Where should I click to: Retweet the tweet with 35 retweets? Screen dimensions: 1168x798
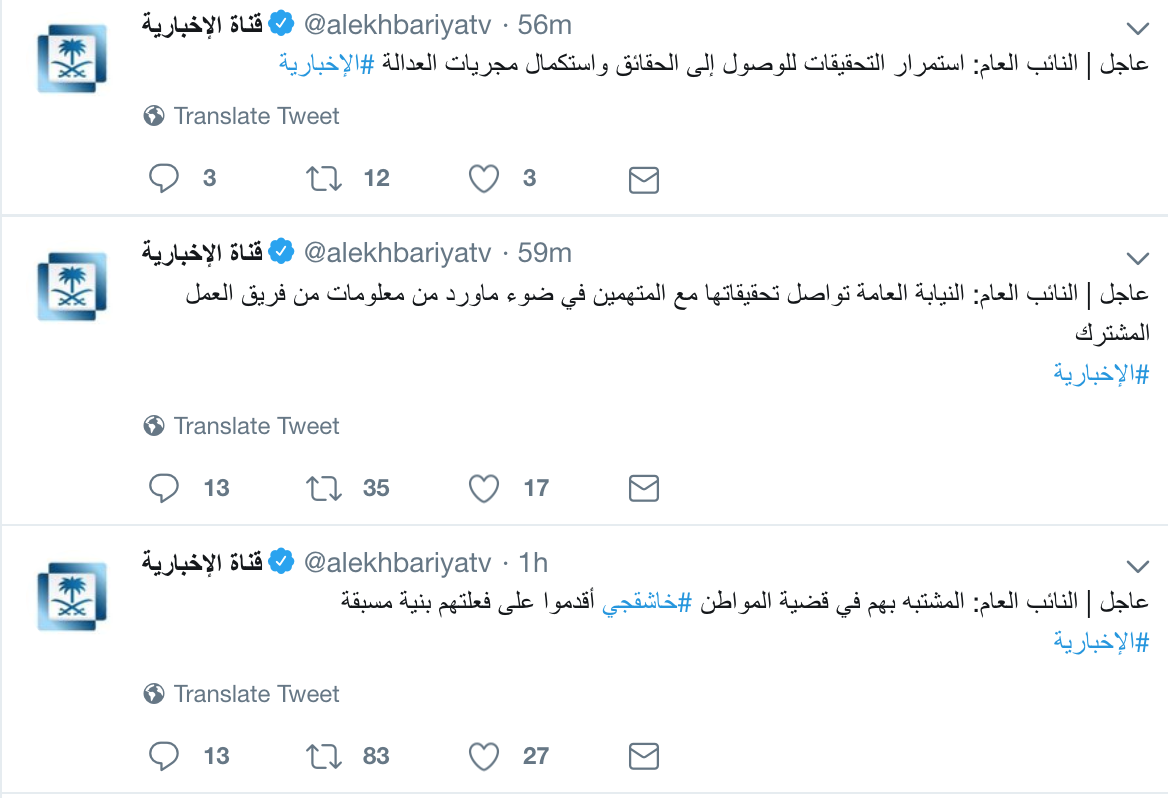(x=324, y=488)
